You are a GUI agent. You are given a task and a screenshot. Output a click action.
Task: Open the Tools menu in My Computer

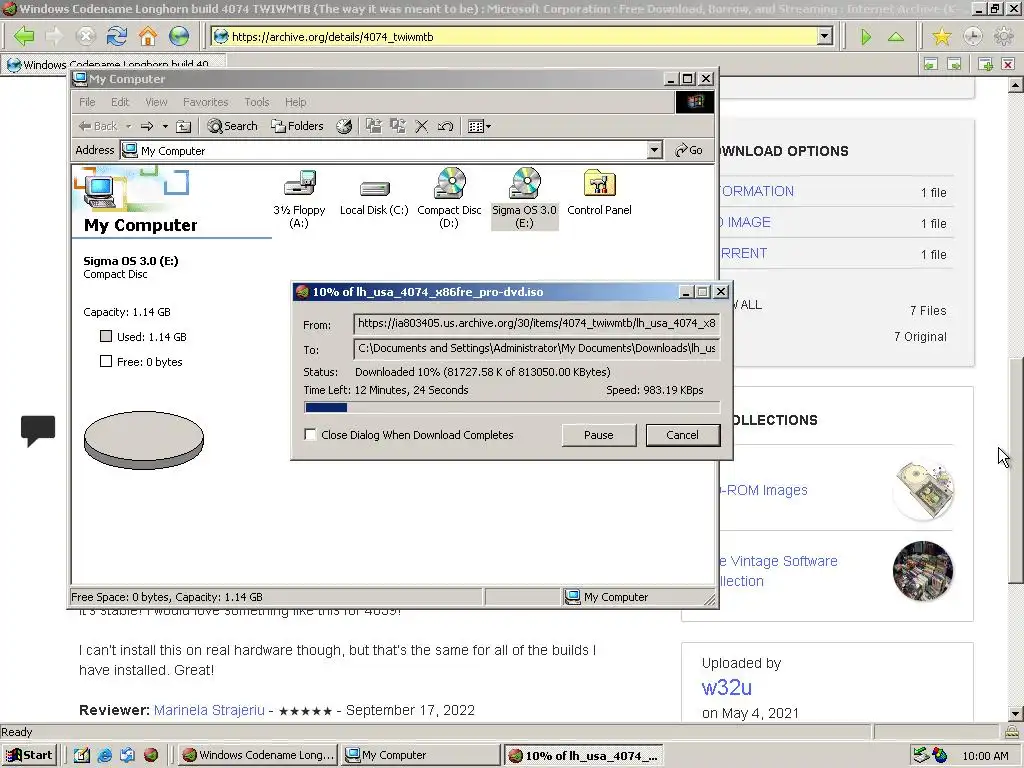(x=257, y=102)
